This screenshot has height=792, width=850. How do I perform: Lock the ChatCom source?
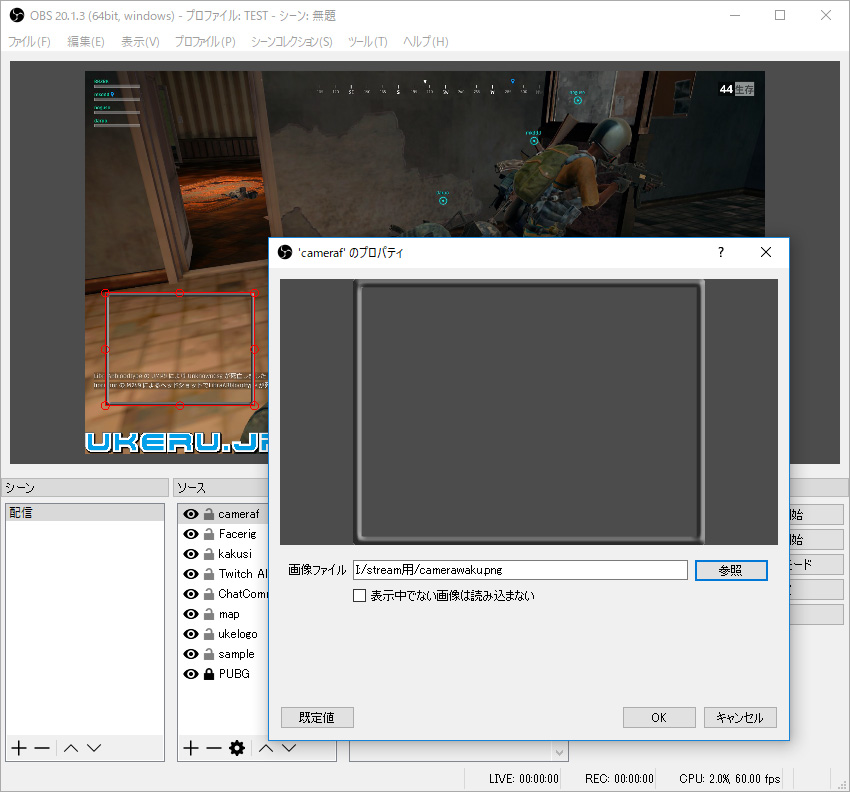pos(209,594)
